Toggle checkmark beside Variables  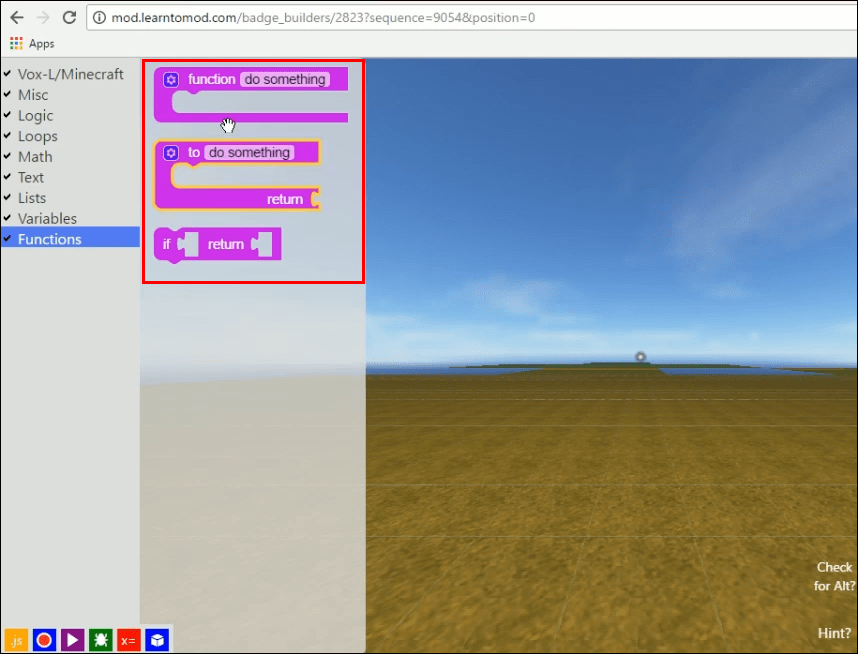7,218
